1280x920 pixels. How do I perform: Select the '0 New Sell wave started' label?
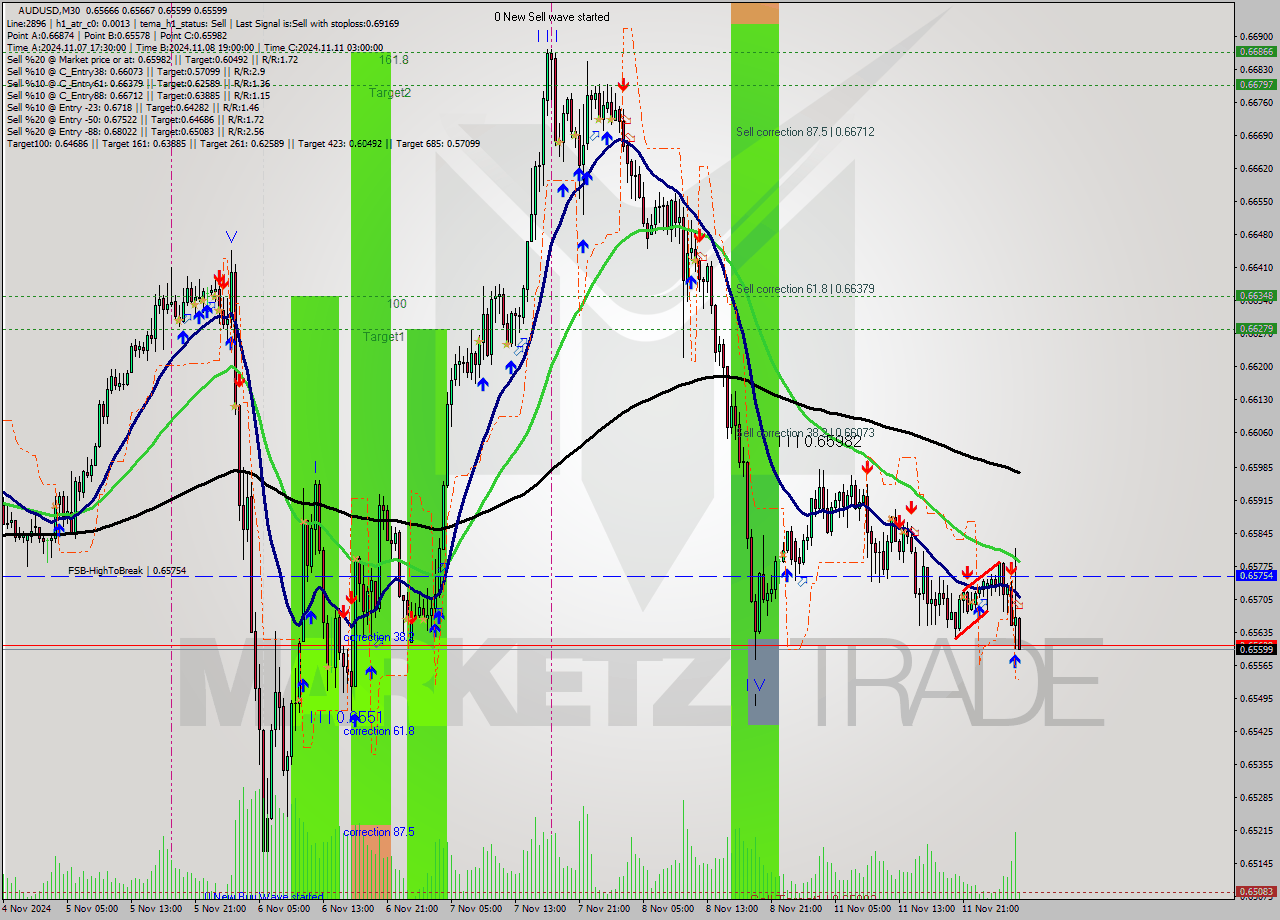pyautogui.click(x=552, y=17)
